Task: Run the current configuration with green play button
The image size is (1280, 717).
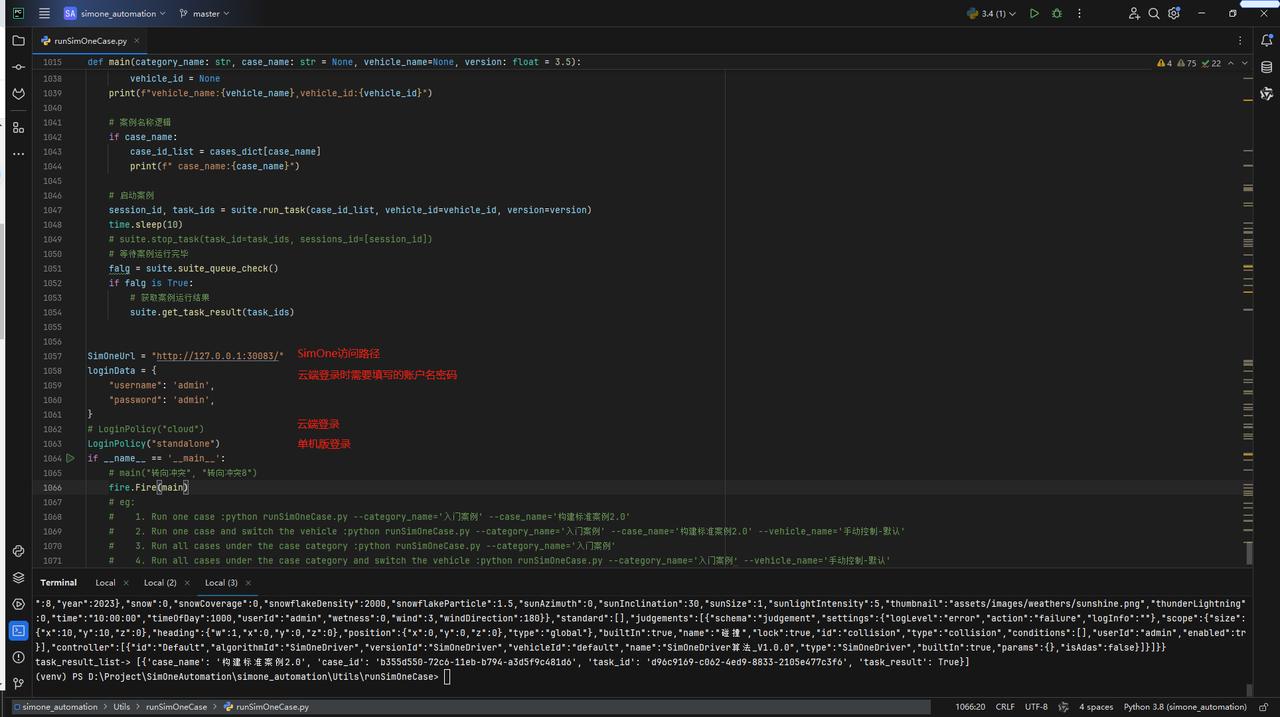Action: coord(1034,14)
